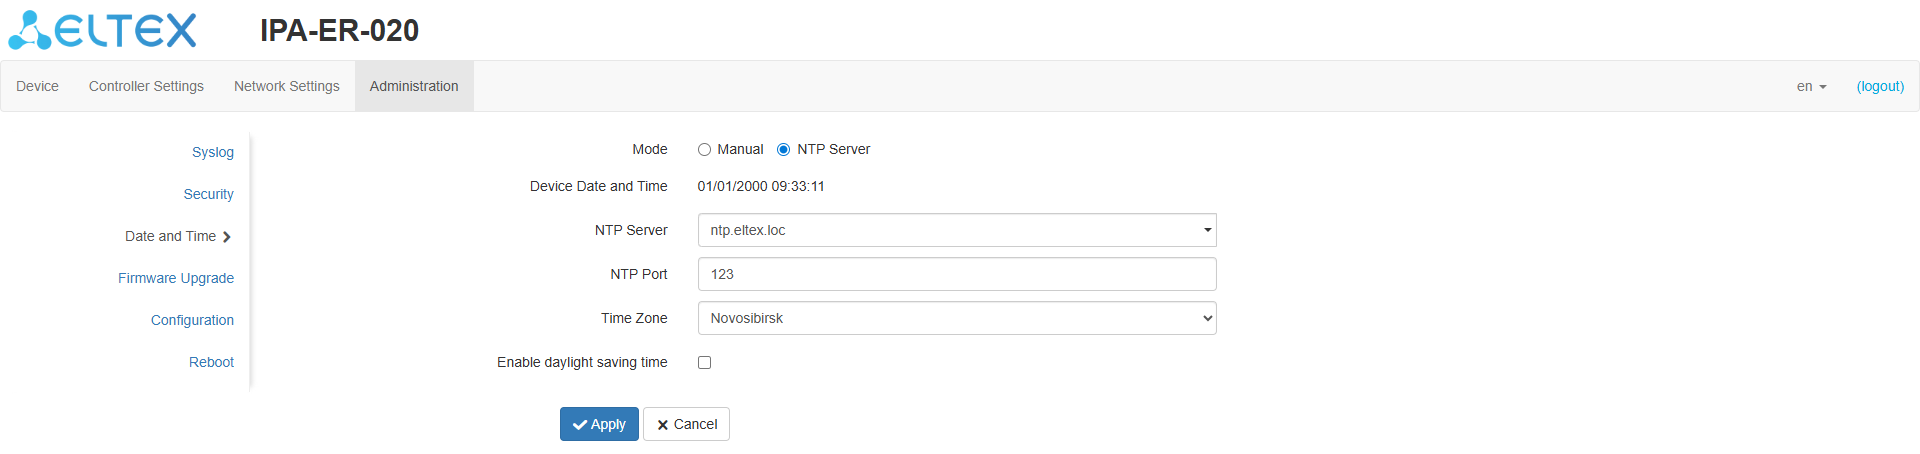Select the Manual mode radio button

click(705, 150)
